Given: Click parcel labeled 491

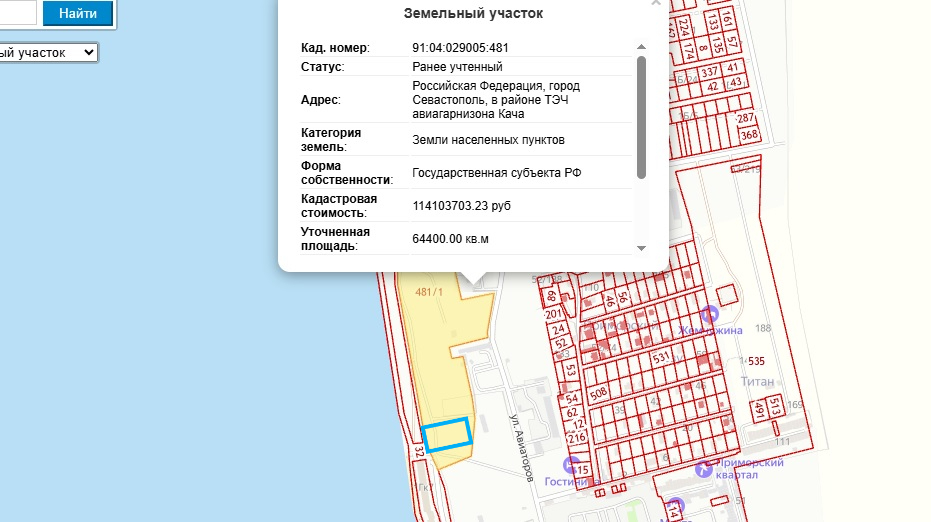Looking at the screenshot, I should (x=760, y=411).
